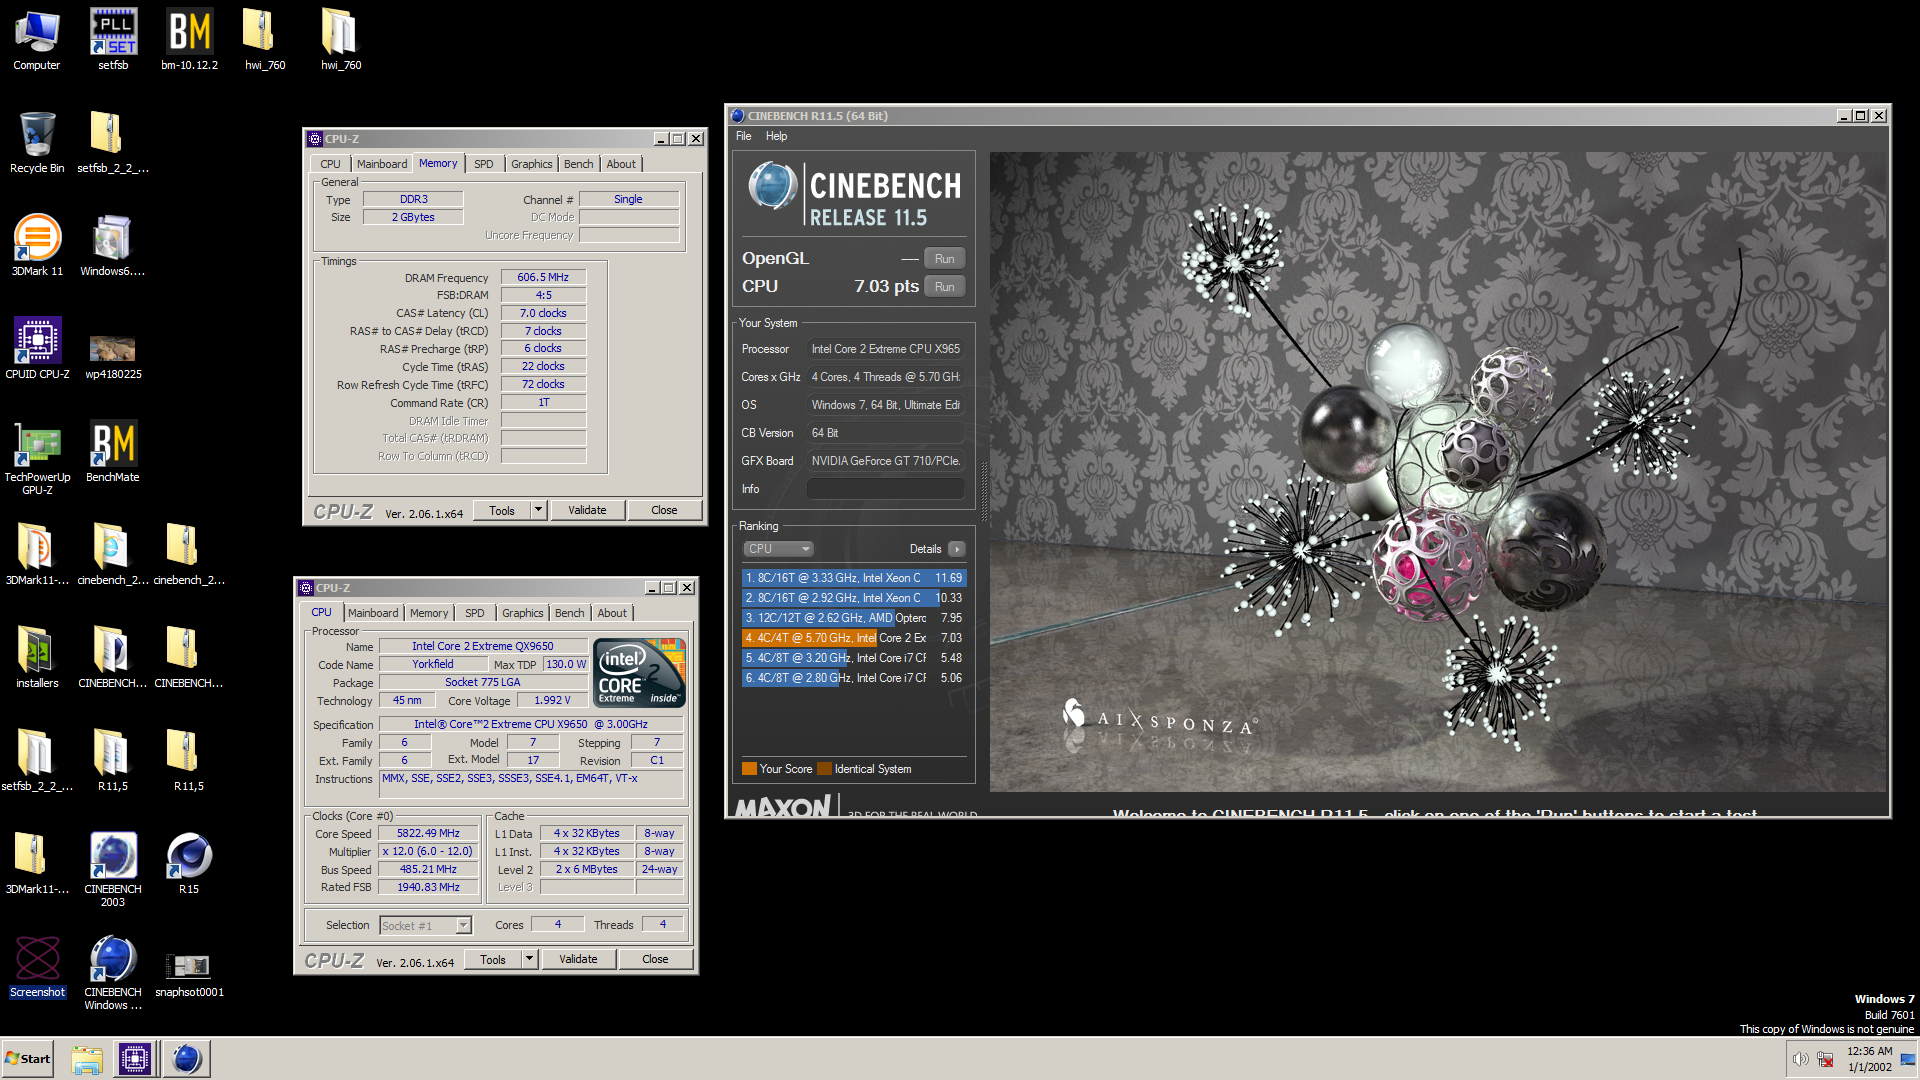Launch the CINEBENCH 2003 shortcut
The height and width of the screenshot is (1080, 1920).
point(113,870)
